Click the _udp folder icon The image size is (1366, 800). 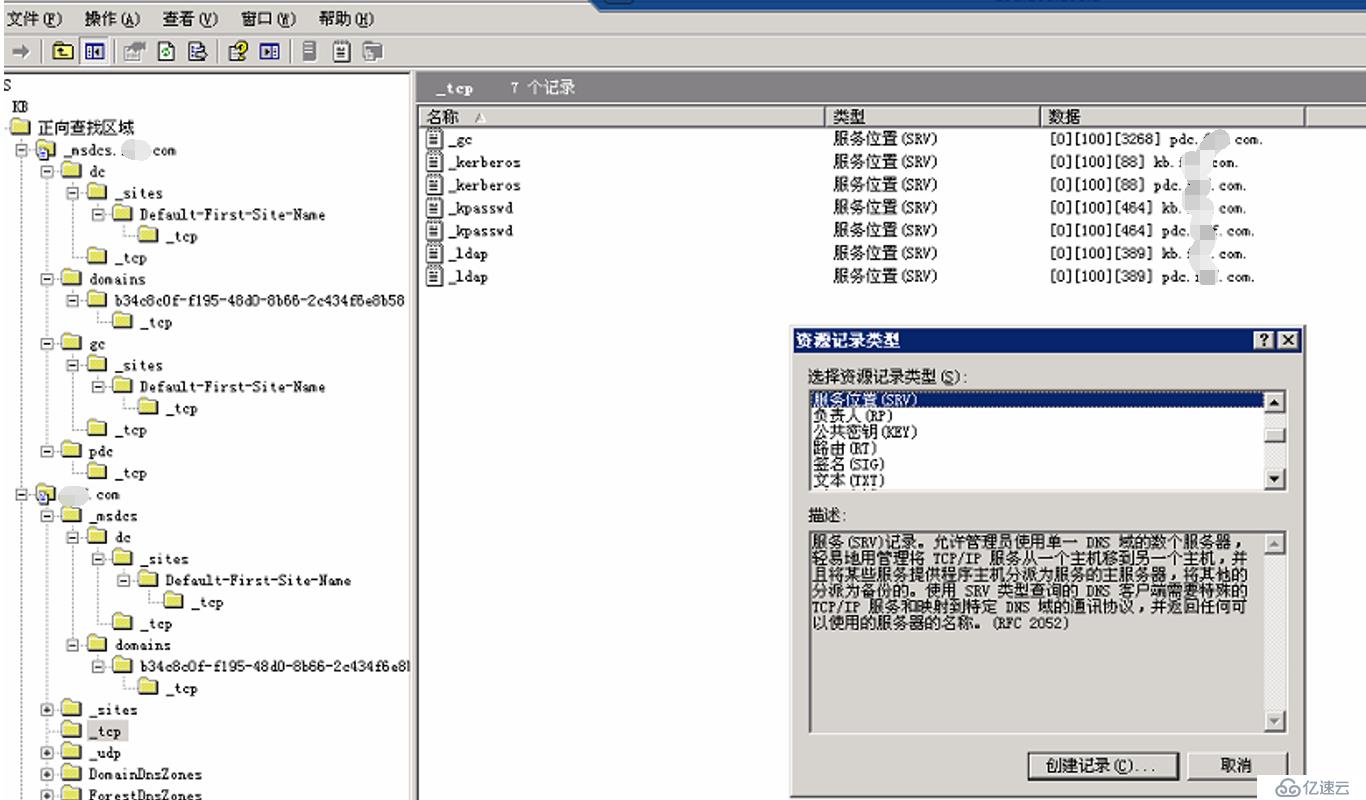(71, 752)
